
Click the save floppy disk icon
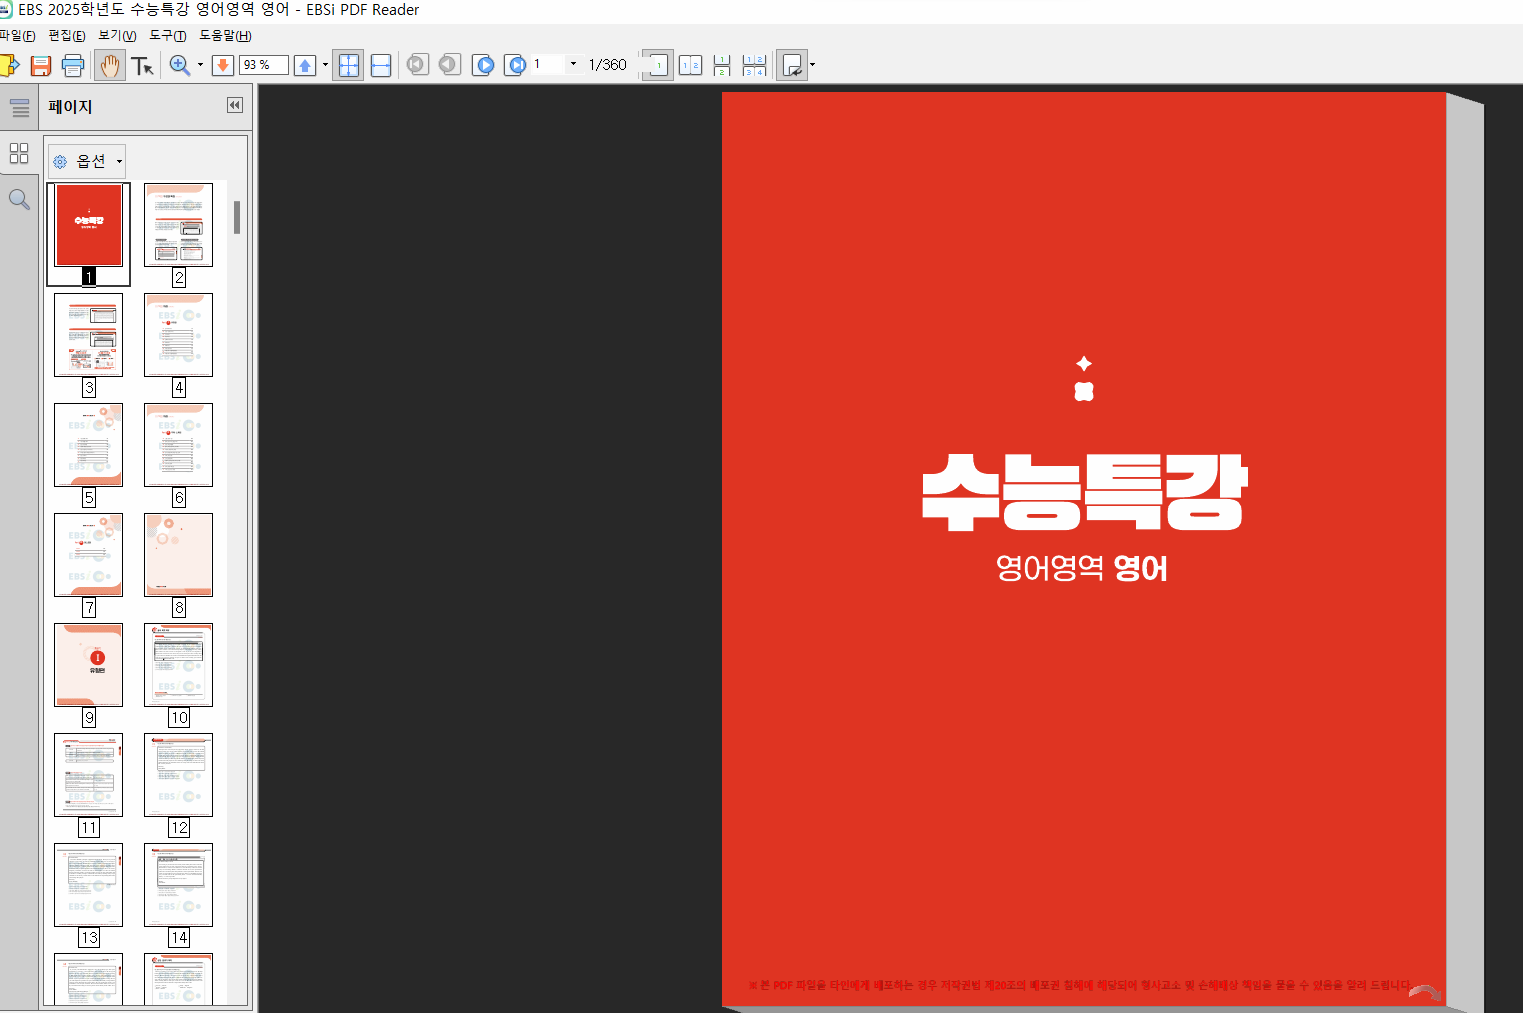41,66
